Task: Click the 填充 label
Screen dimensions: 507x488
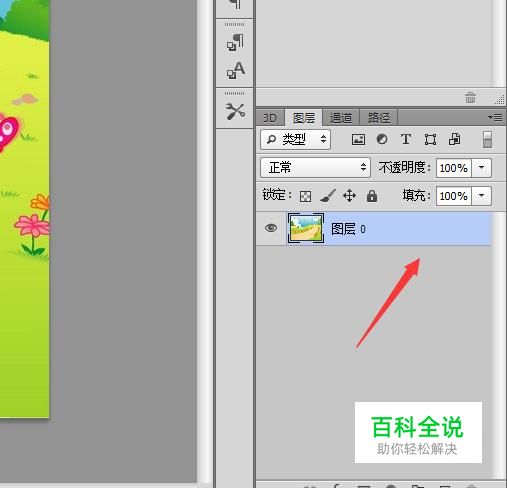Action: pos(416,195)
